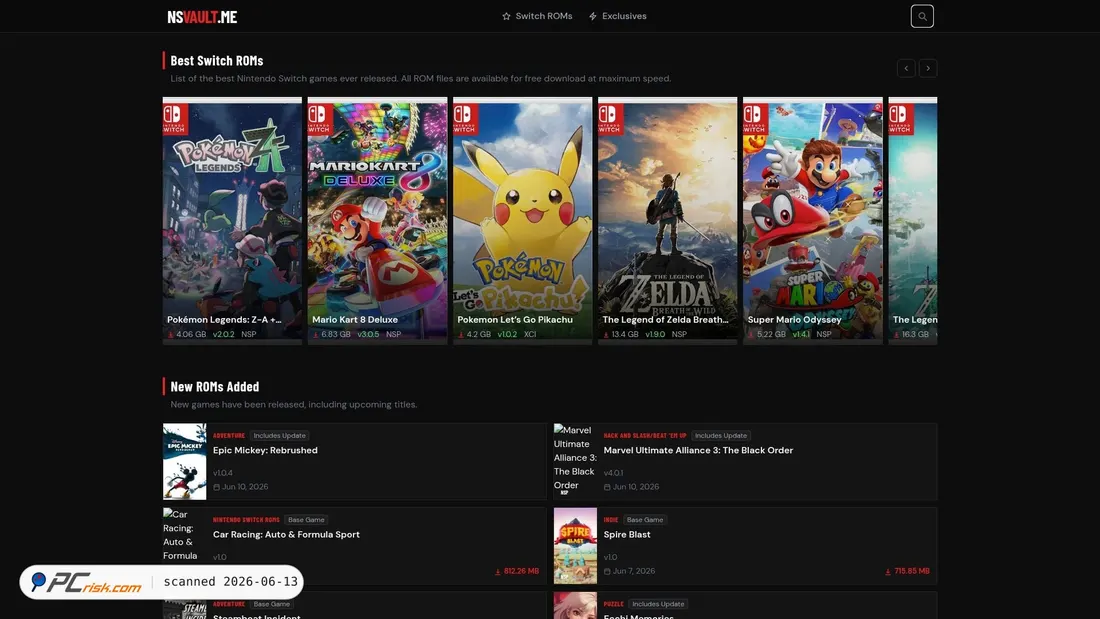The height and width of the screenshot is (619, 1100).
Task: Click XCI format label under Pikachu
Action: (x=530, y=334)
